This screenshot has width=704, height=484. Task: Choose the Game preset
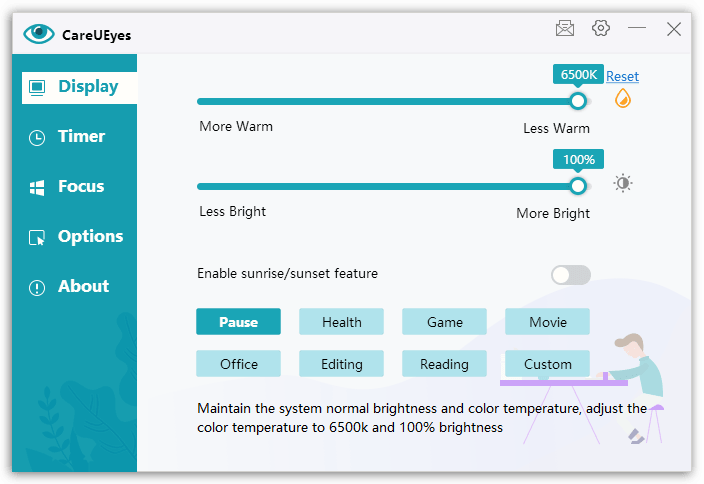[x=444, y=321]
